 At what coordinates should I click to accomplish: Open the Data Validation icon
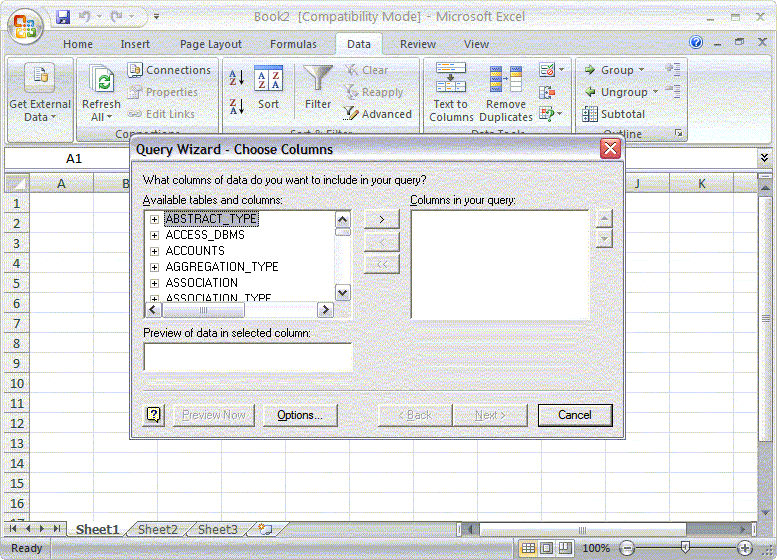pyautogui.click(x=547, y=70)
